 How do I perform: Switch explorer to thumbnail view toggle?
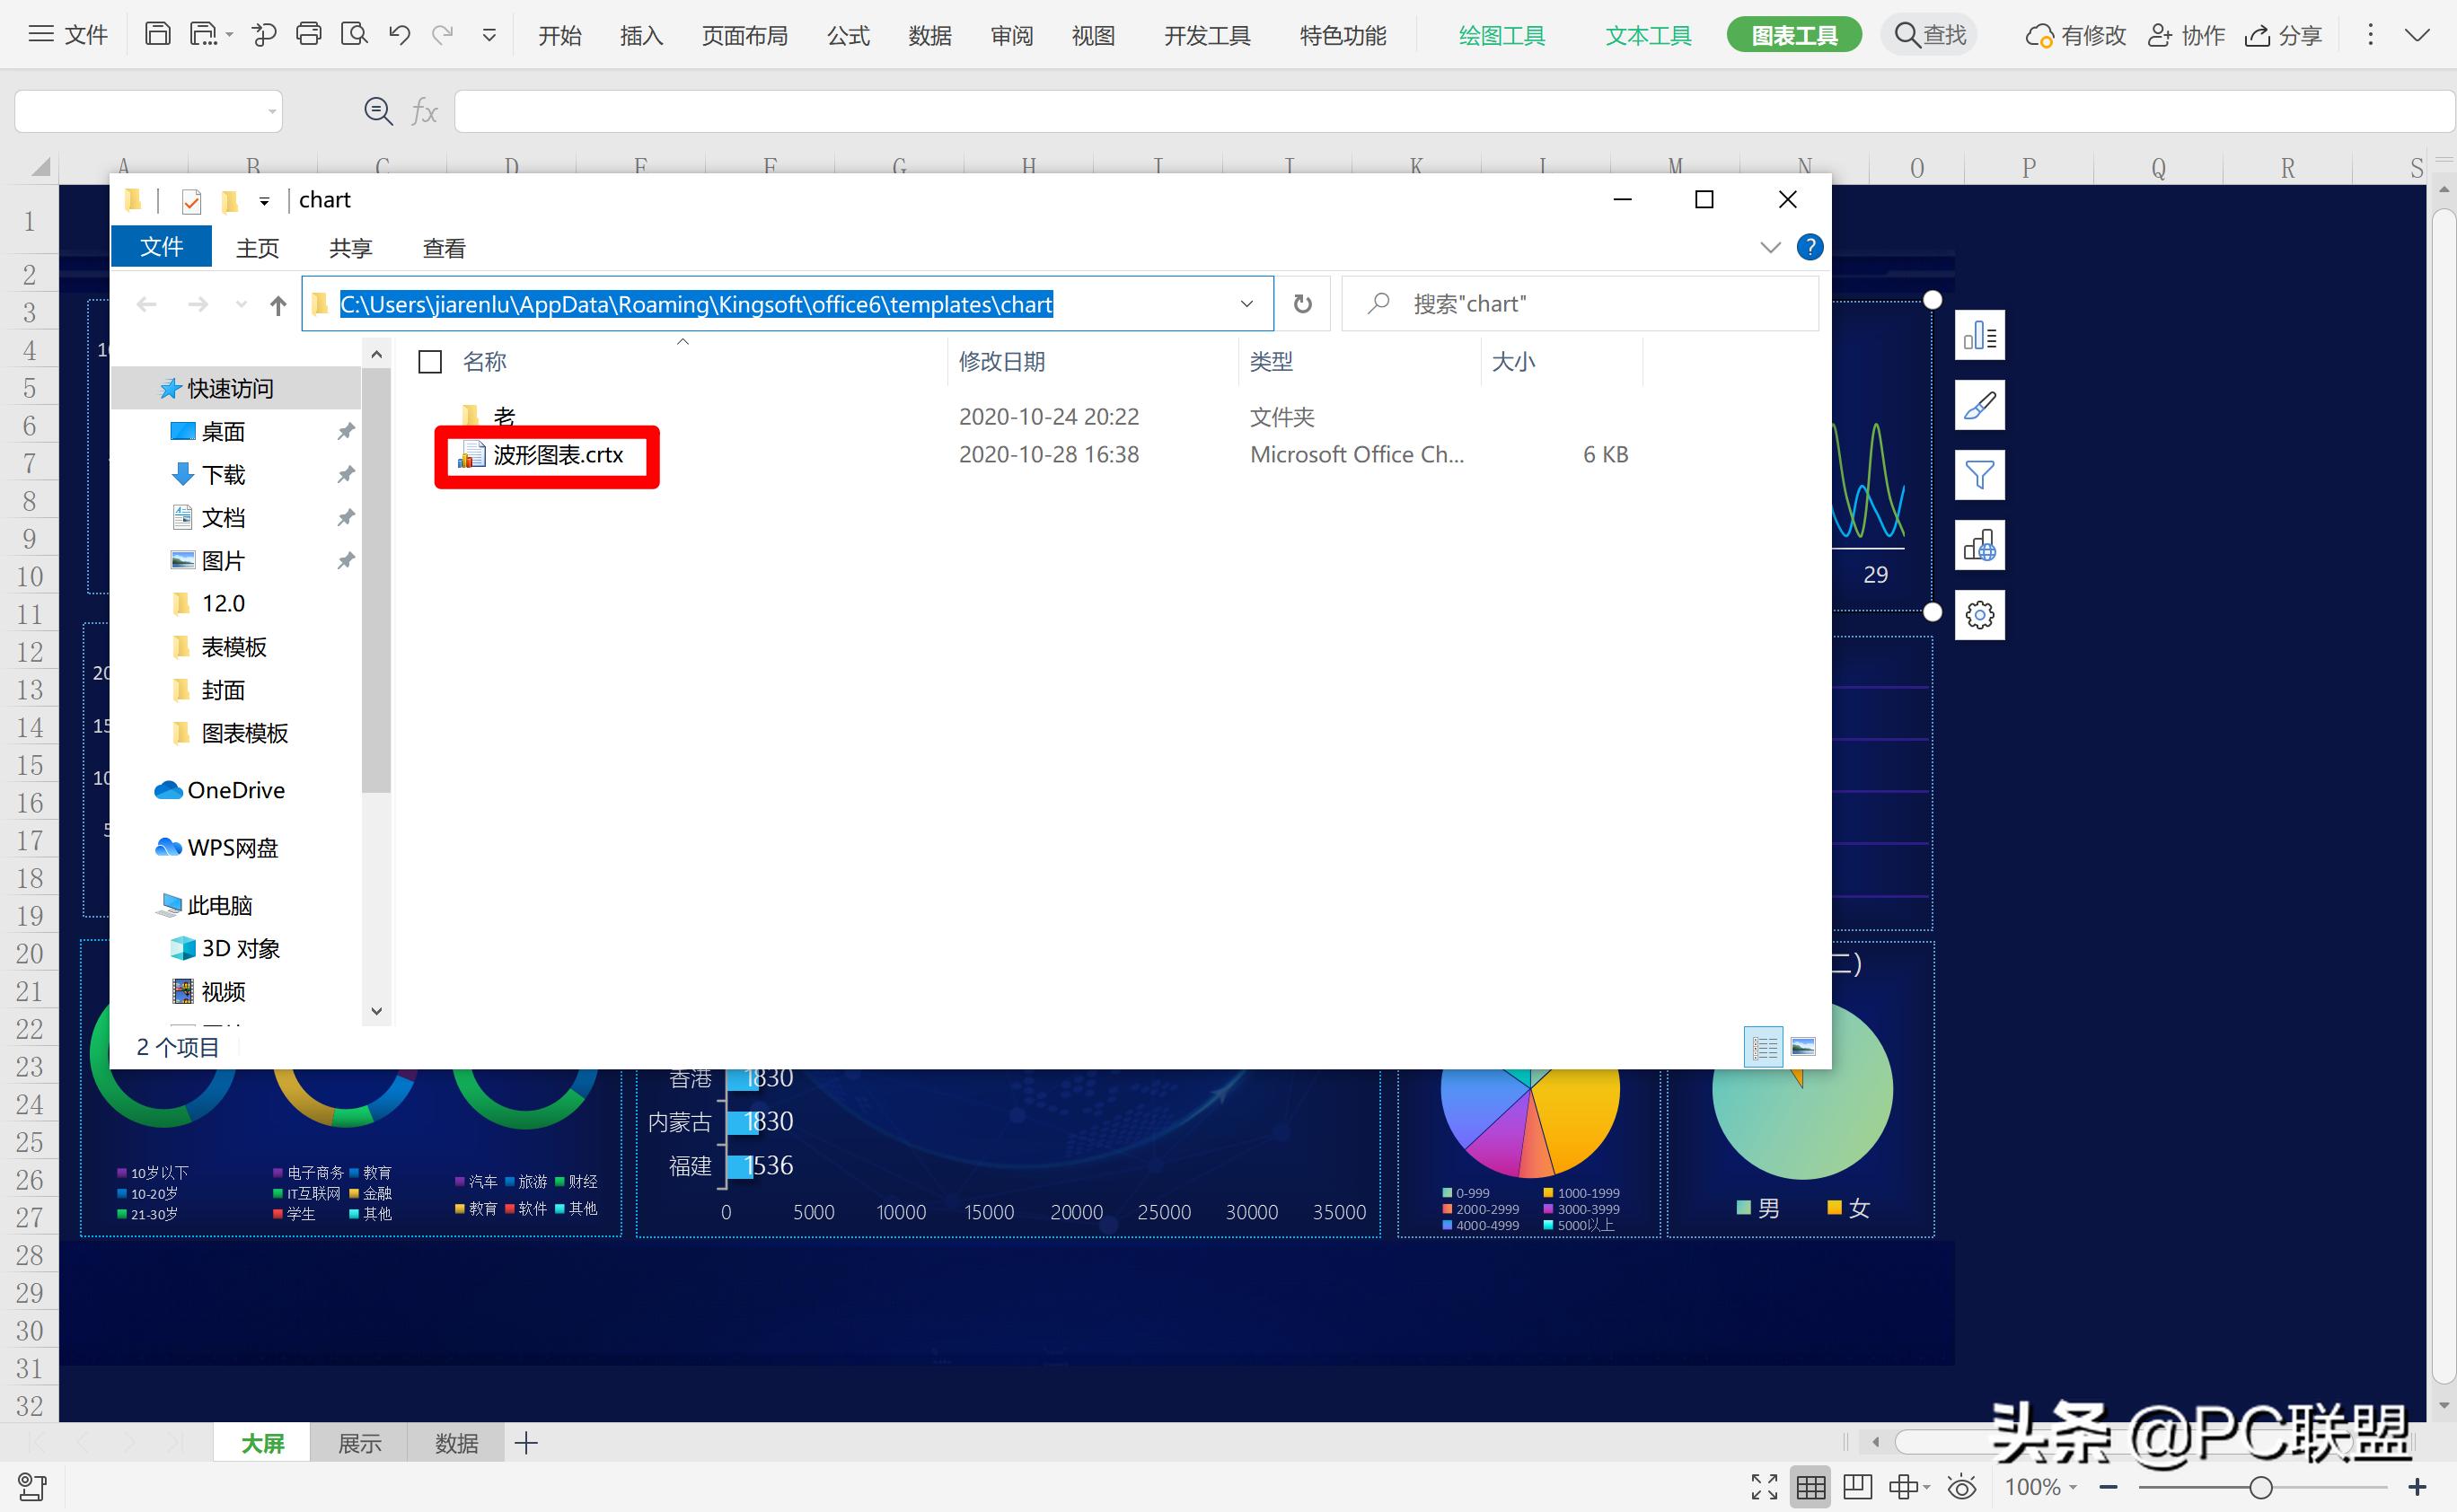coord(1803,1046)
